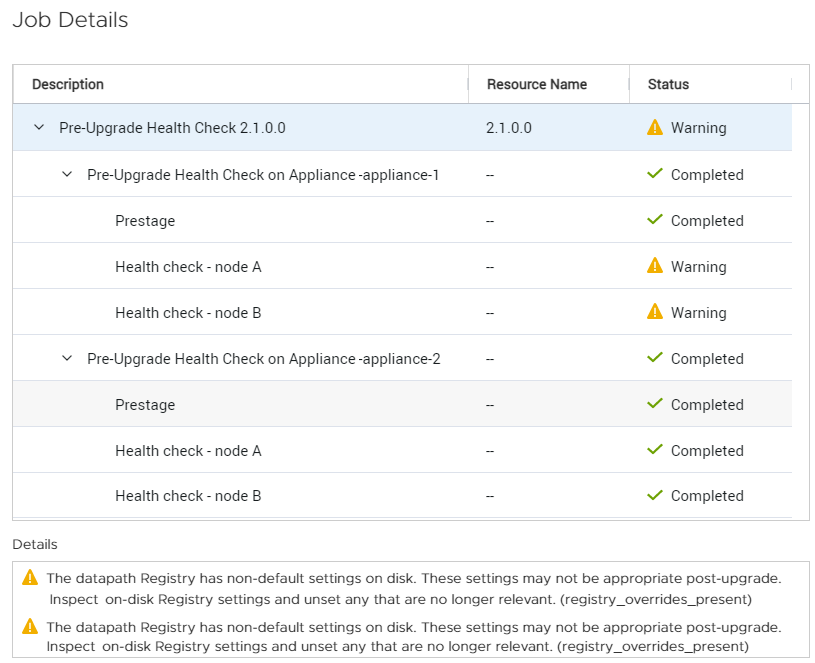The image size is (815, 663).
Task: Click the Warning icon next to Pre-Upgrade Health Check 2.1.0.0
Action: [x=655, y=128]
